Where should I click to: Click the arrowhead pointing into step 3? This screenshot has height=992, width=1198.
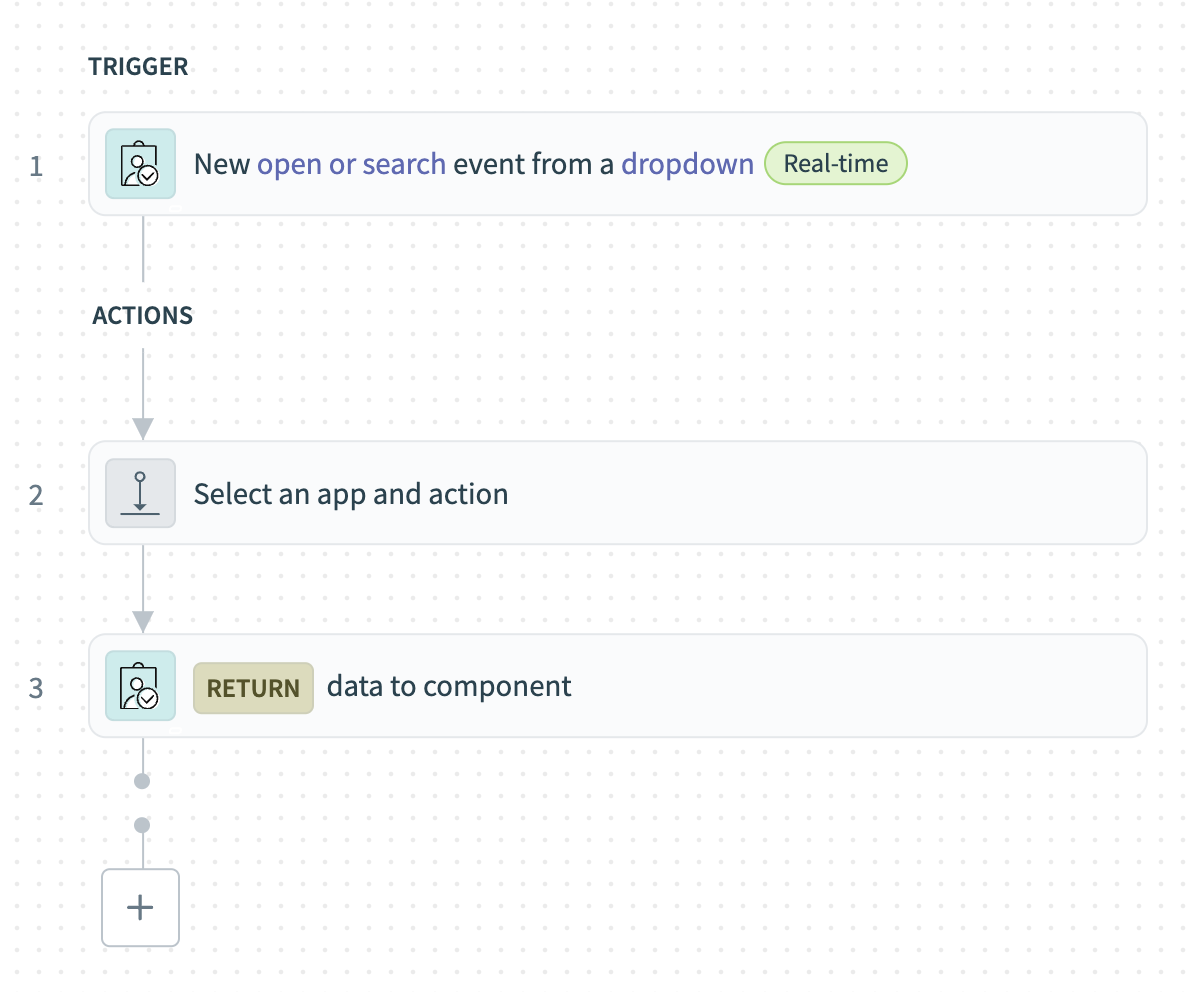point(143,621)
